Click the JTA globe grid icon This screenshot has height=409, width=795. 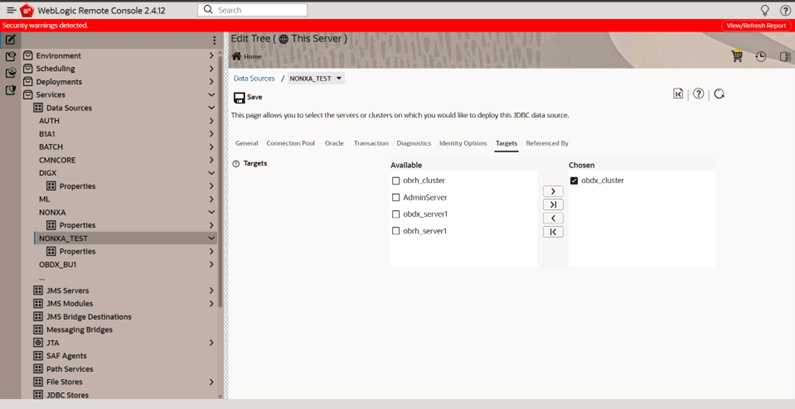click(38, 343)
